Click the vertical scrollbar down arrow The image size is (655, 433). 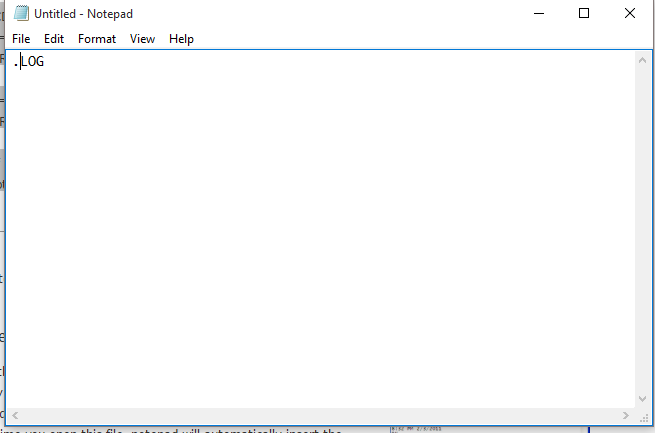pos(642,399)
